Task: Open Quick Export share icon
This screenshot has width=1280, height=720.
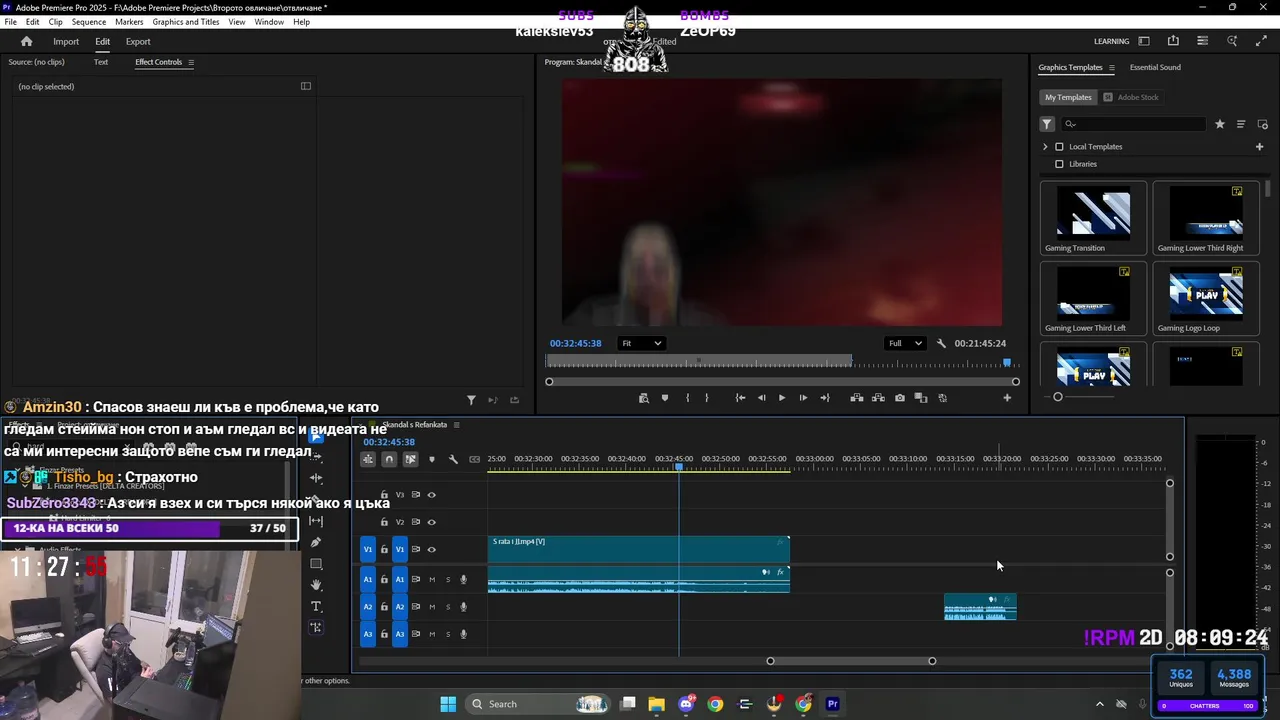Action: (1173, 41)
